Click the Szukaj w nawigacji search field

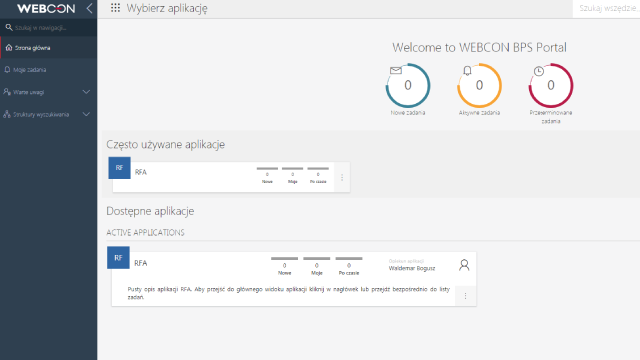[49, 27]
